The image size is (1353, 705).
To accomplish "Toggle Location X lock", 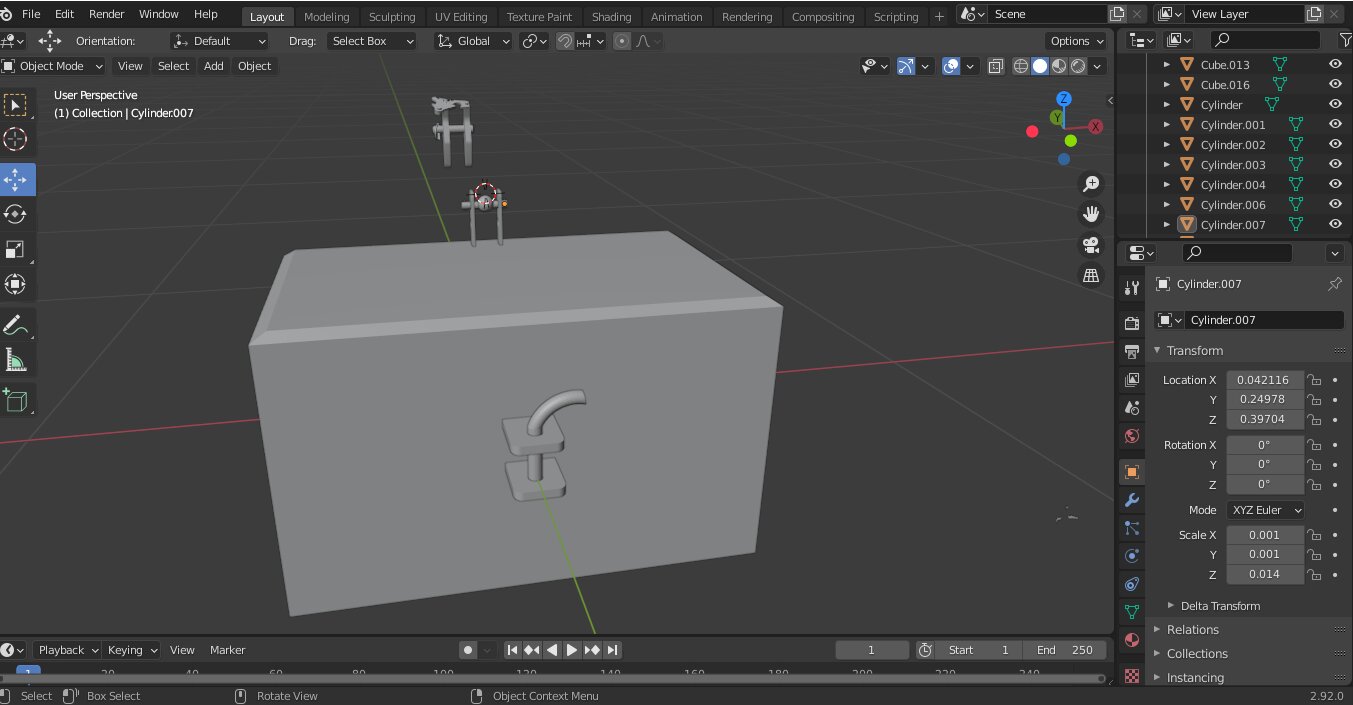I will point(1315,380).
